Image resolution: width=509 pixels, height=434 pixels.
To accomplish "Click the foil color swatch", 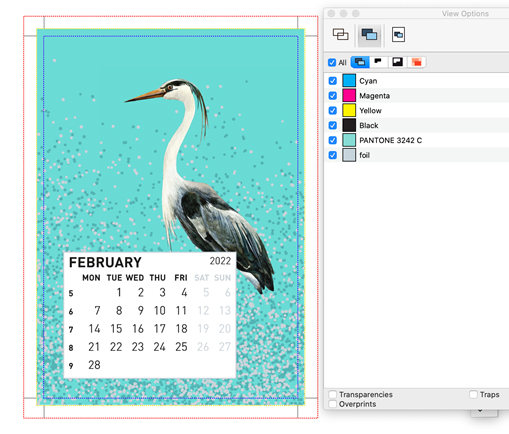I will (349, 155).
